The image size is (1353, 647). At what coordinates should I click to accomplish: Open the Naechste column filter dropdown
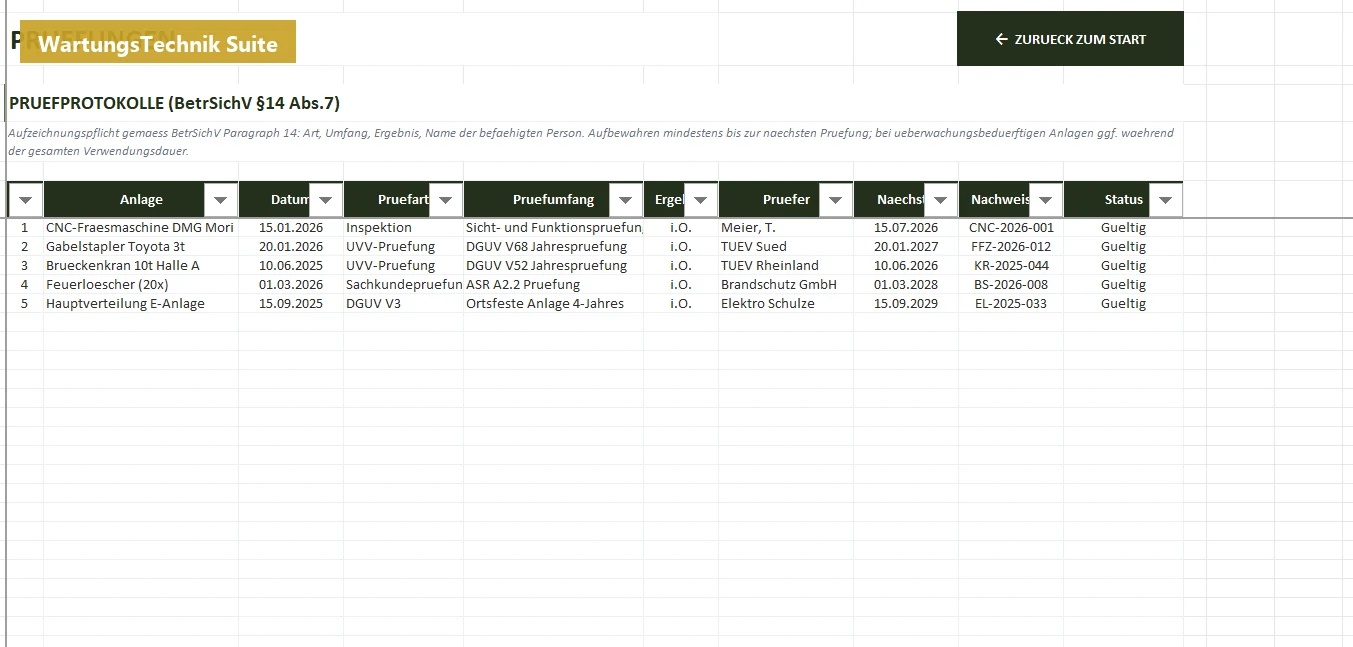click(940, 200)
